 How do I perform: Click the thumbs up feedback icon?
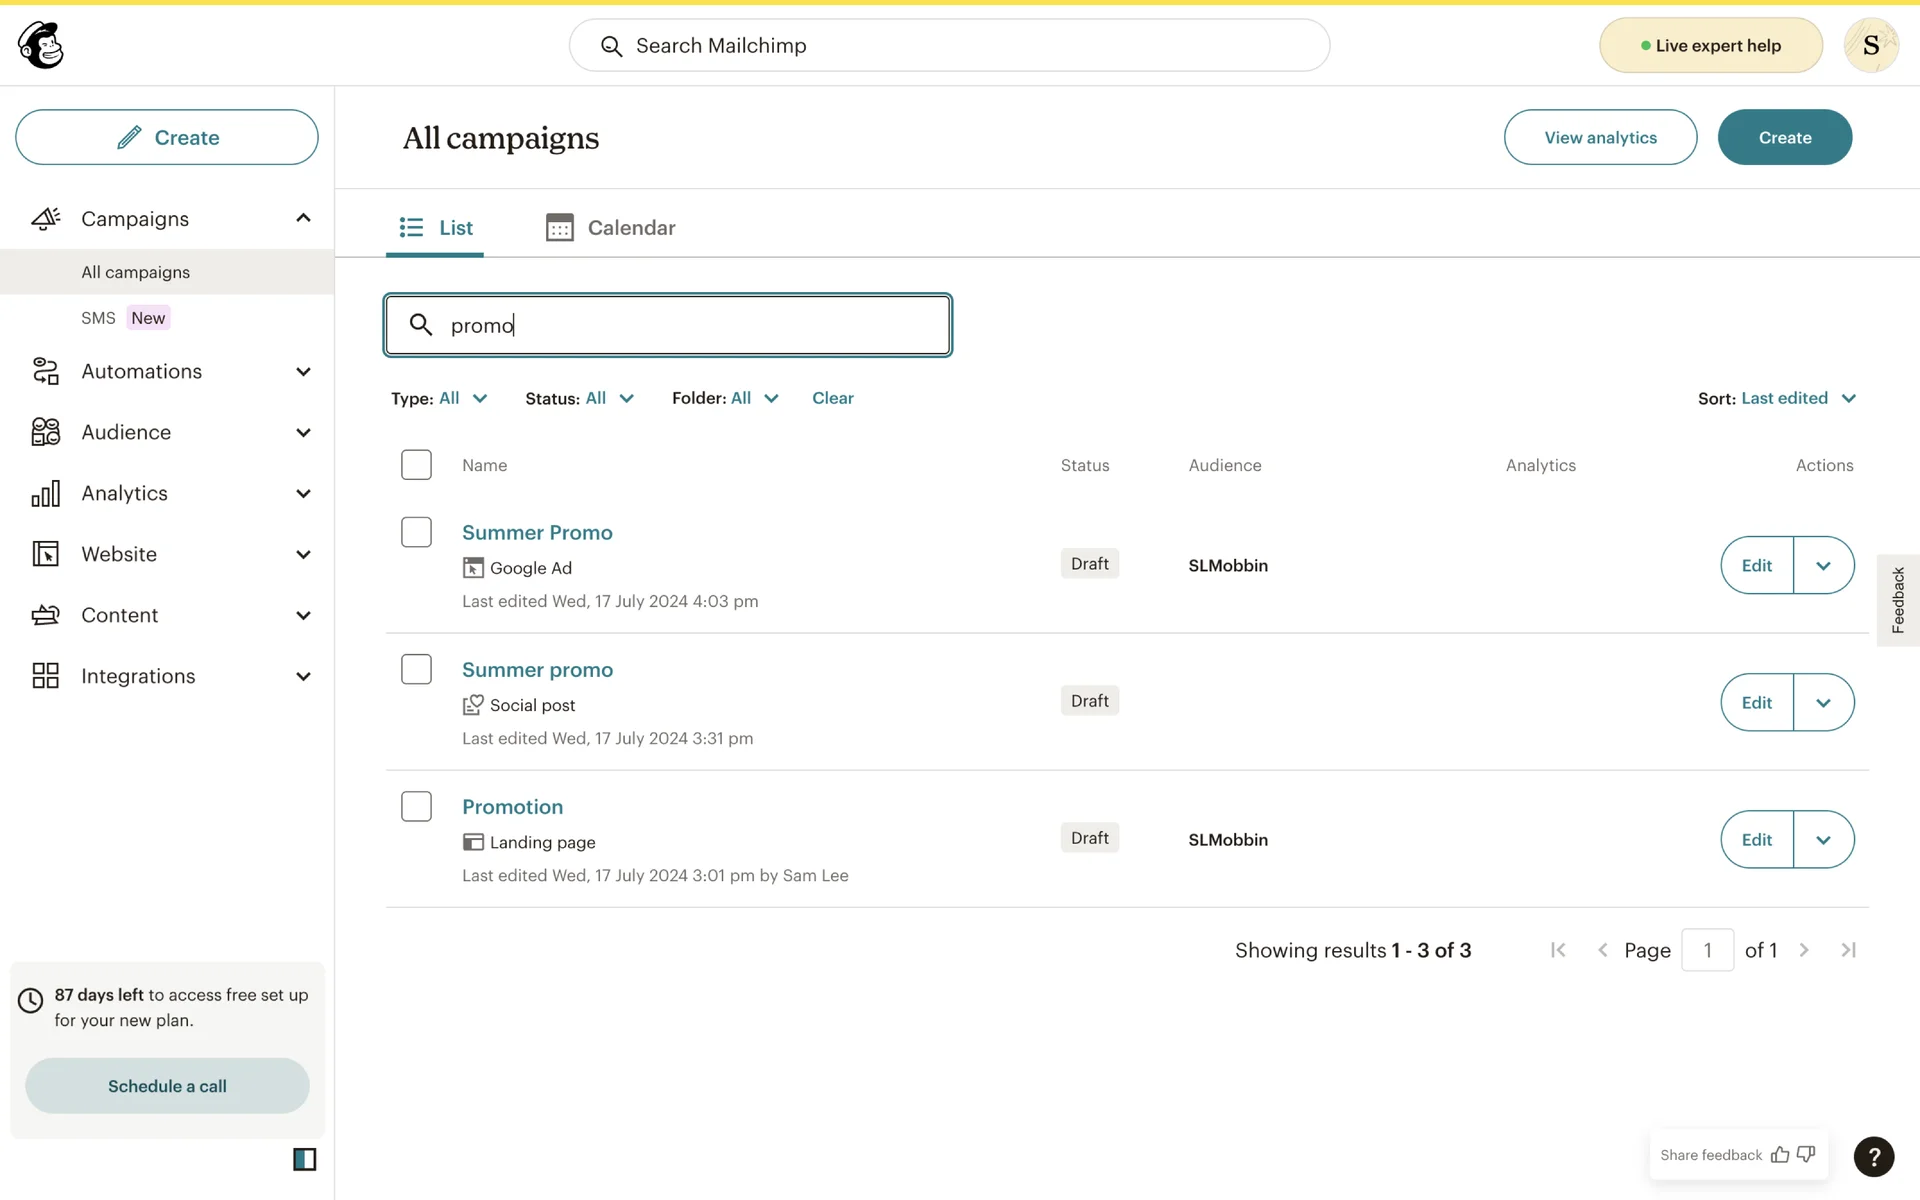coord(1780,1155)
